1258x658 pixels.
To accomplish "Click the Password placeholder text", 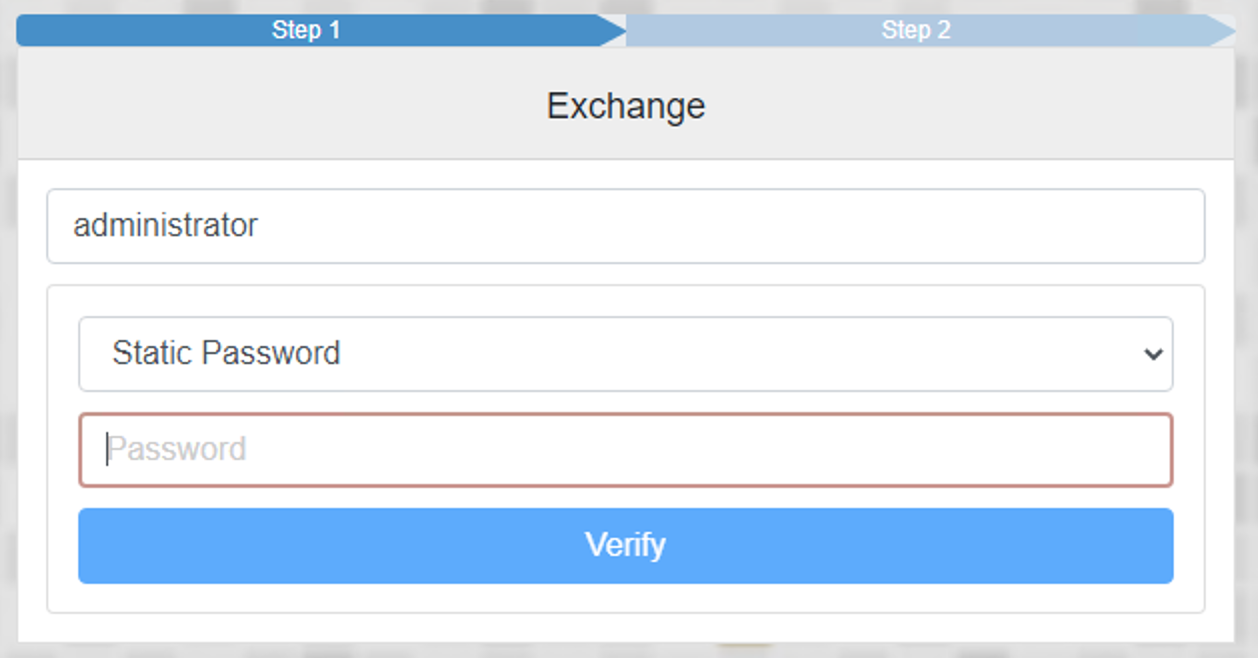I will tap(177, 449).
